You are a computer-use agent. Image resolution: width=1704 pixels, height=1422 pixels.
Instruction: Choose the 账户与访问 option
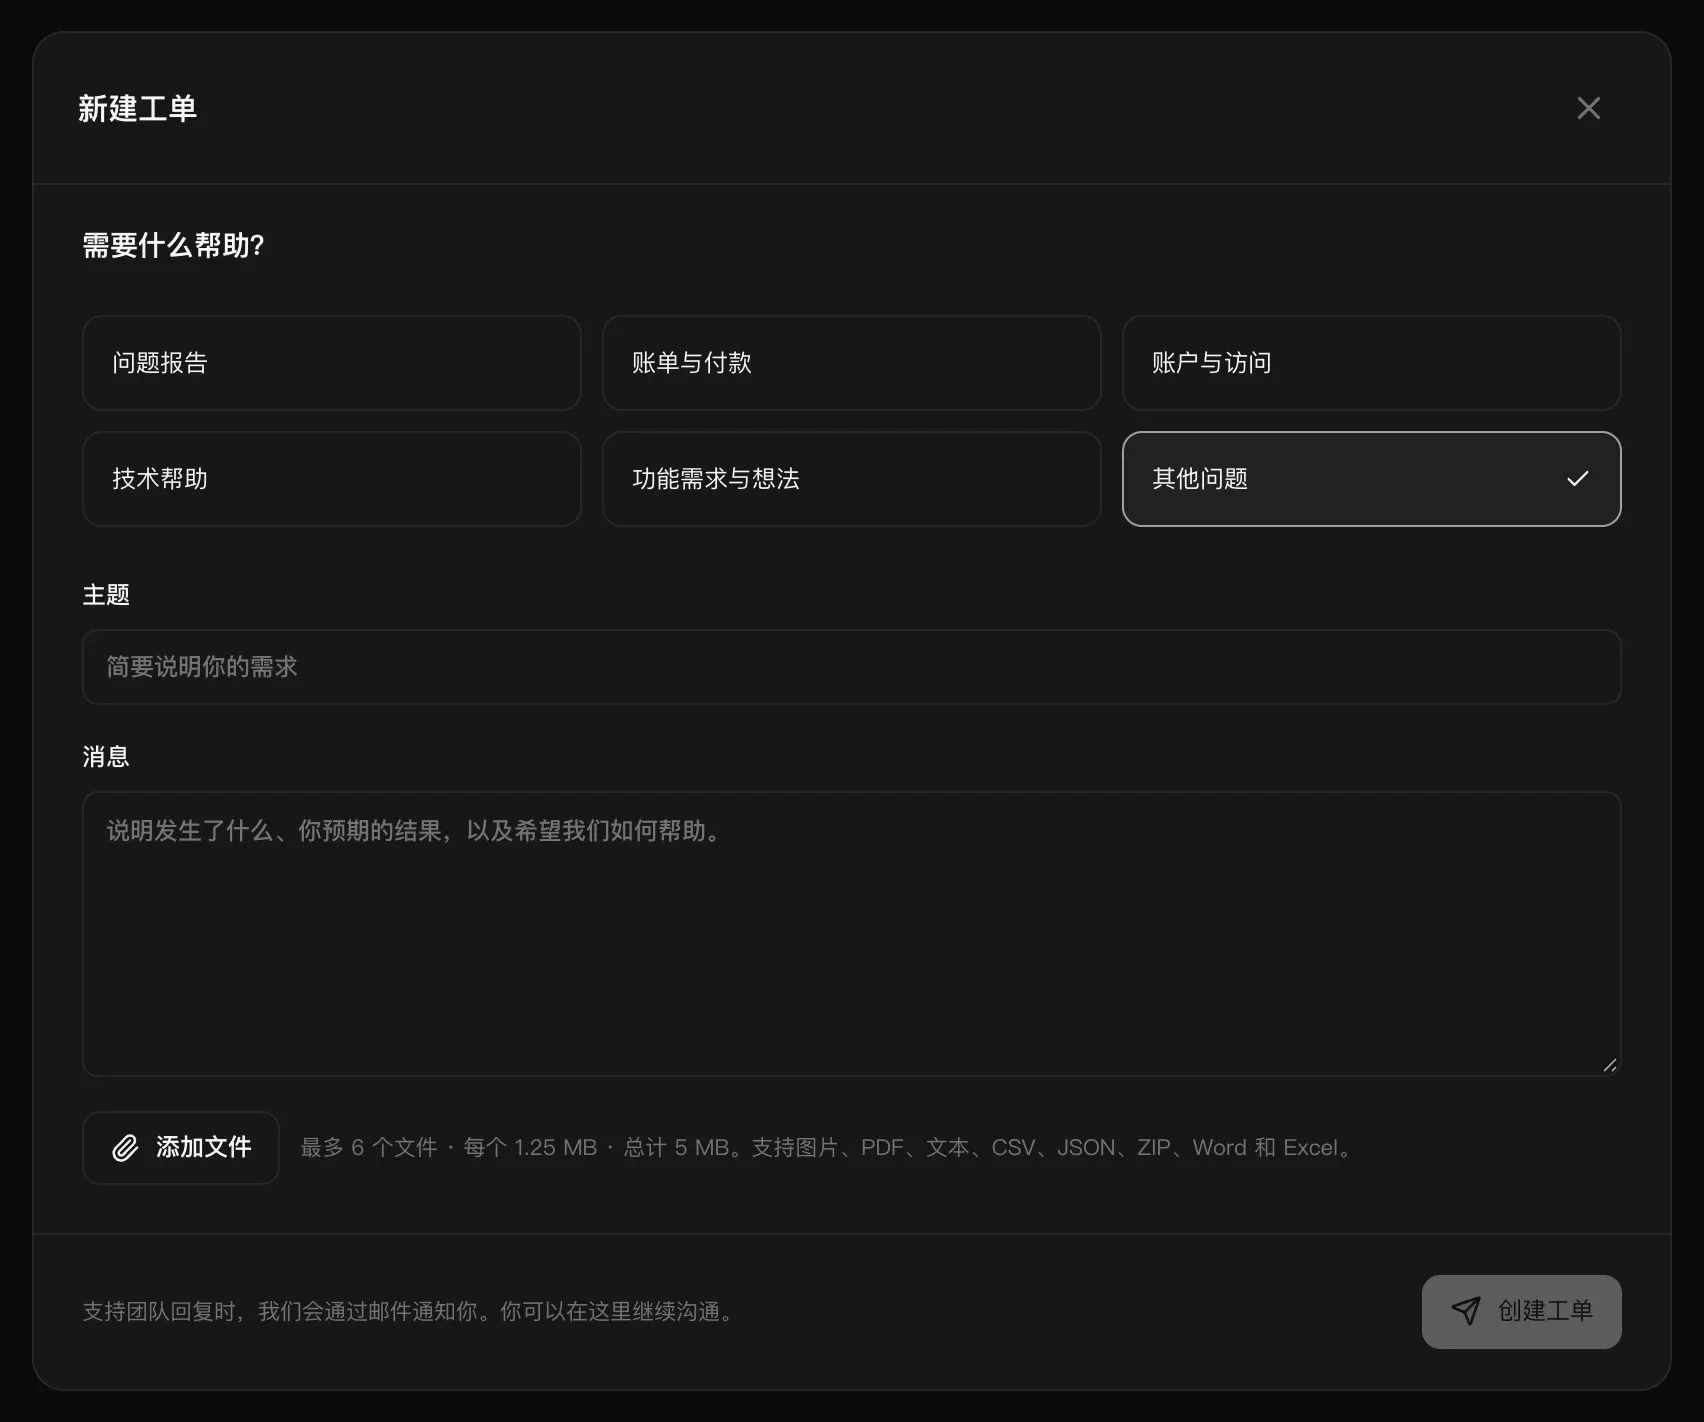pyautogui.click(x=1371, y=363)
